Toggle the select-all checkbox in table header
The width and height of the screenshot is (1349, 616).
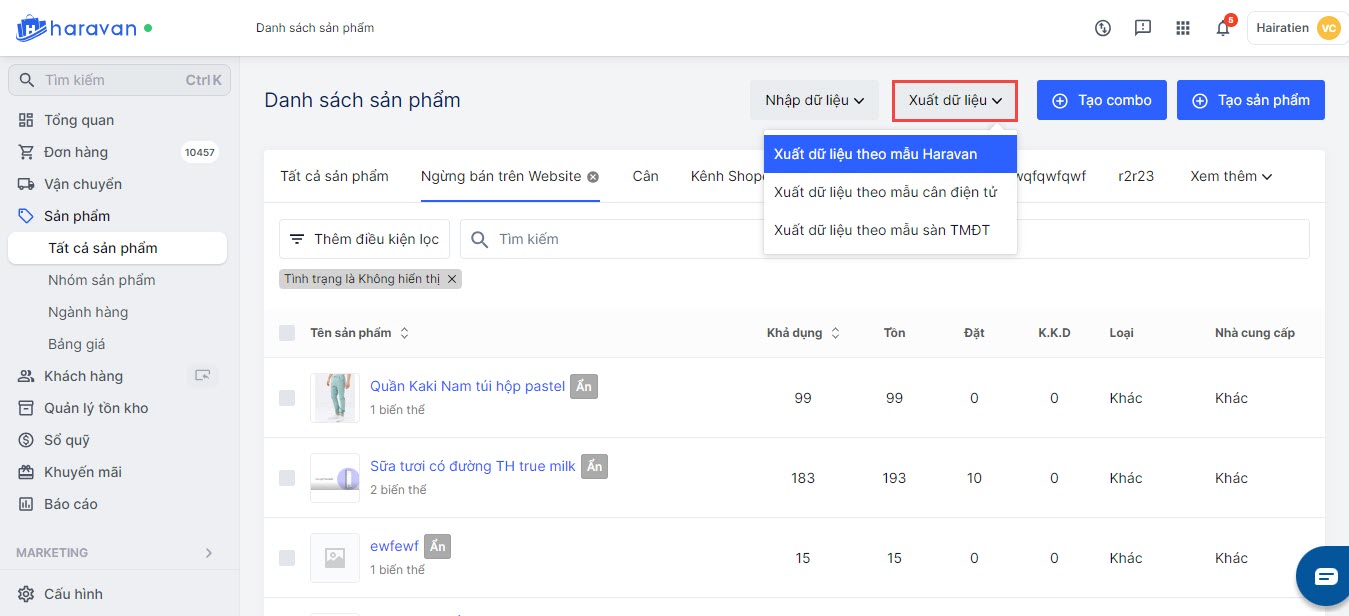[287, 333]
